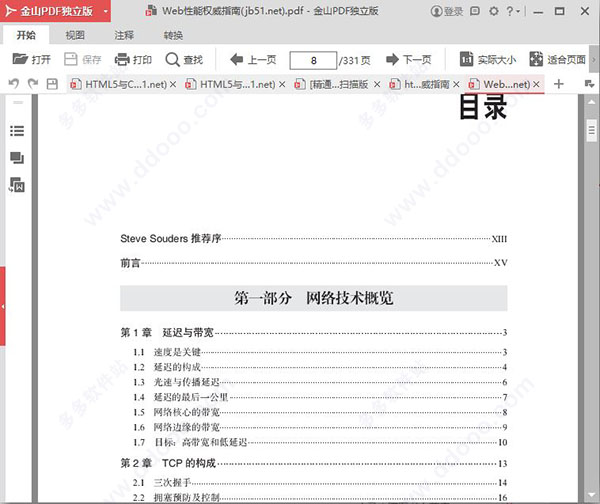The image size is (600, 504).
Task: Switch to the 注释 ribbon tab
Action: pos(124,35)
